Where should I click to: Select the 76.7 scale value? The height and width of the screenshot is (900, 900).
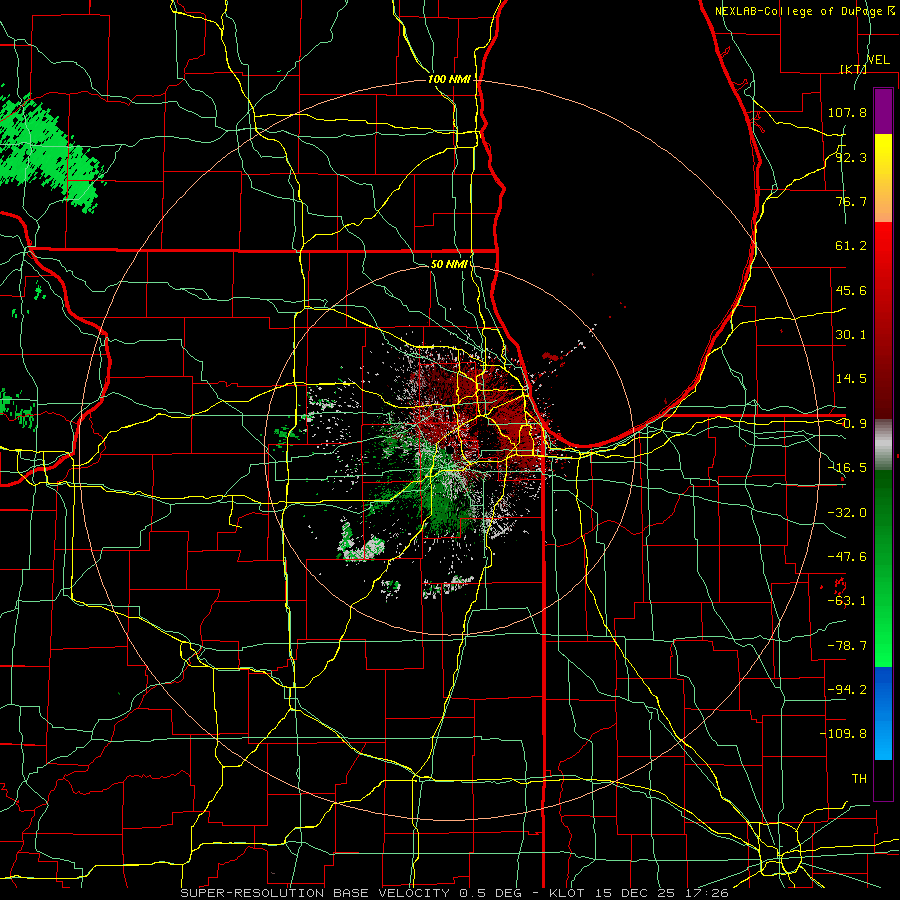[851, 201]
